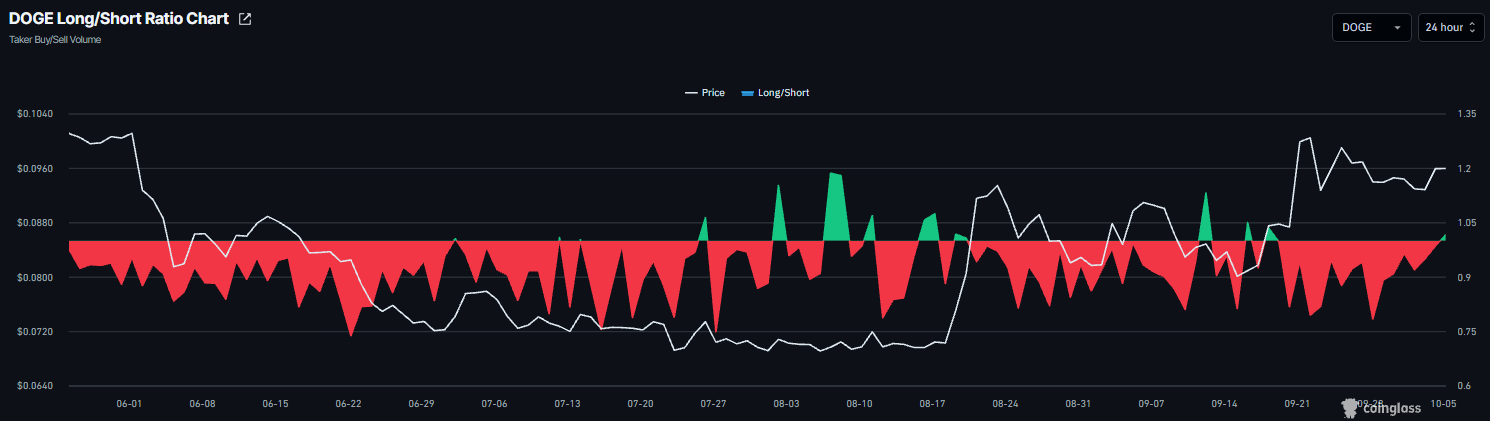Click the 06-15 date label
Image resolution: width=1490 pixels, height=421 pixels.
coord(275,404)
